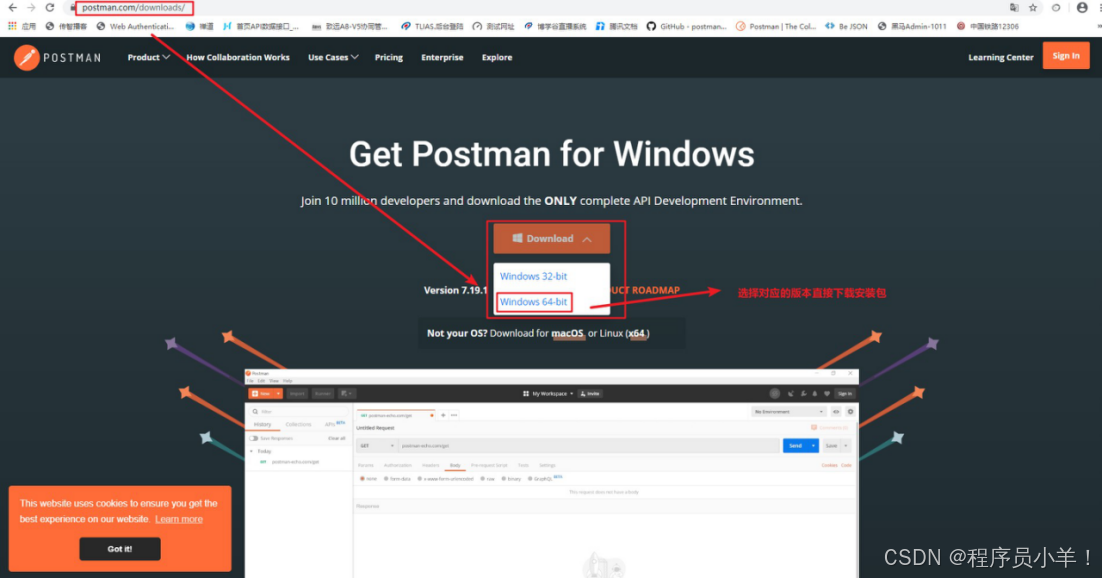The width and height of the screenshot is (1103, 578).
Task: Open the GET method dropdown in app preview
Action: [x=377, y=446]
